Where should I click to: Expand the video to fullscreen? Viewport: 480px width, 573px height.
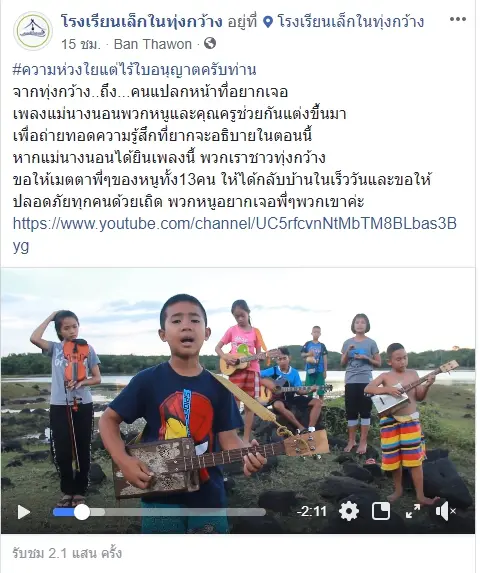click(x=413, y=511)
